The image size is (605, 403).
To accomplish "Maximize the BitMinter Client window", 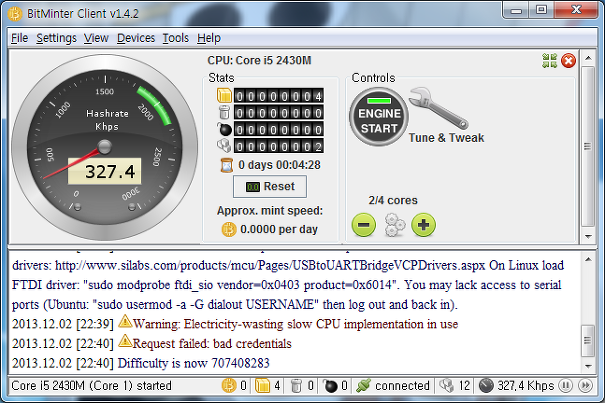I will (x=542, y=10).
